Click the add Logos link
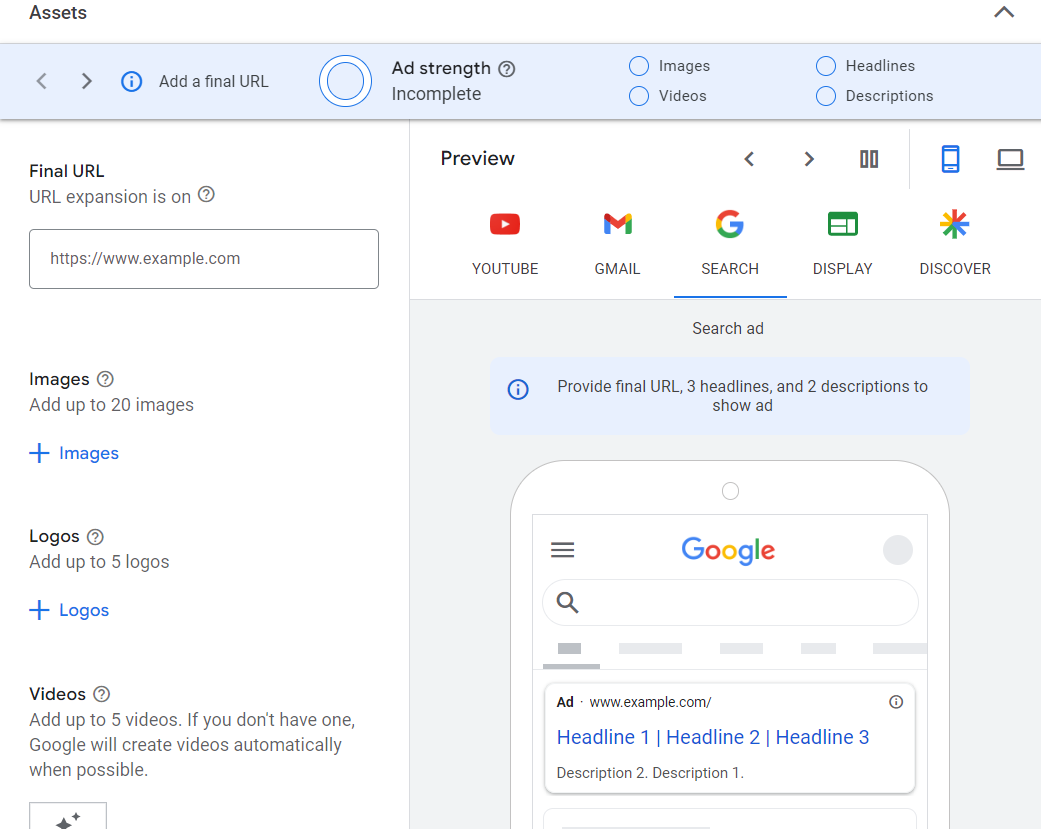This screenshot has height=829, width=1041. tap(70, 610)
